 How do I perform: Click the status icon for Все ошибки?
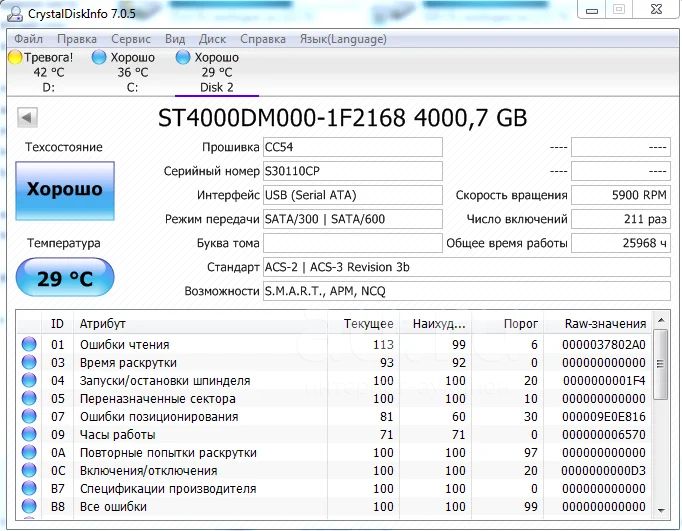pyautogui.click(x=29, y=506)
